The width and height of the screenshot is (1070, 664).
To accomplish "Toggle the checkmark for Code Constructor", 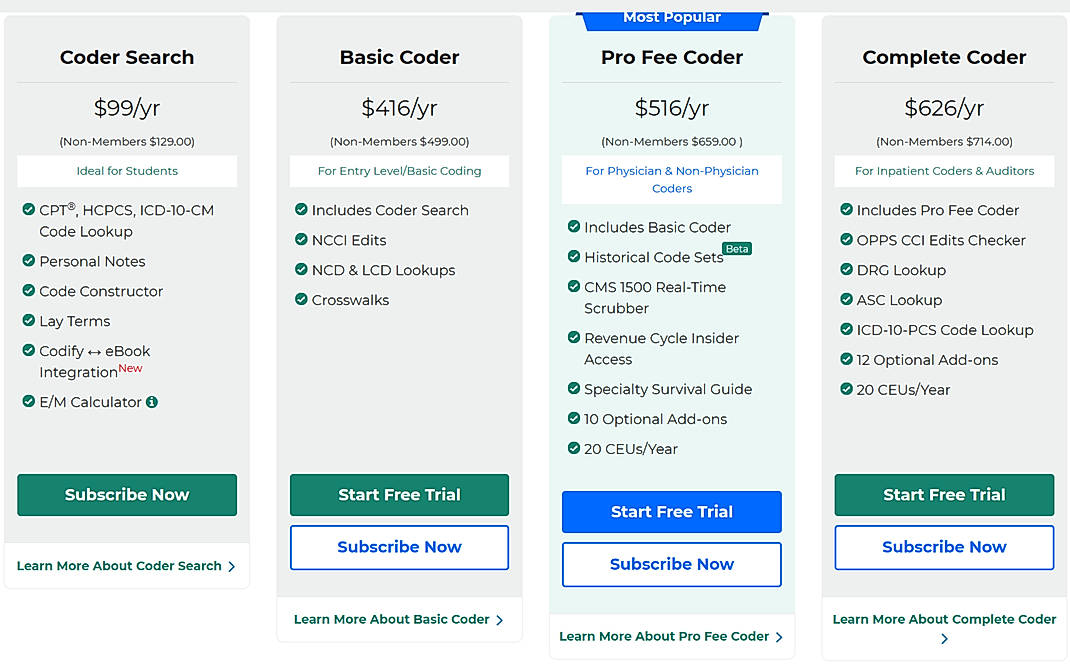I will (x=29, y=291).
